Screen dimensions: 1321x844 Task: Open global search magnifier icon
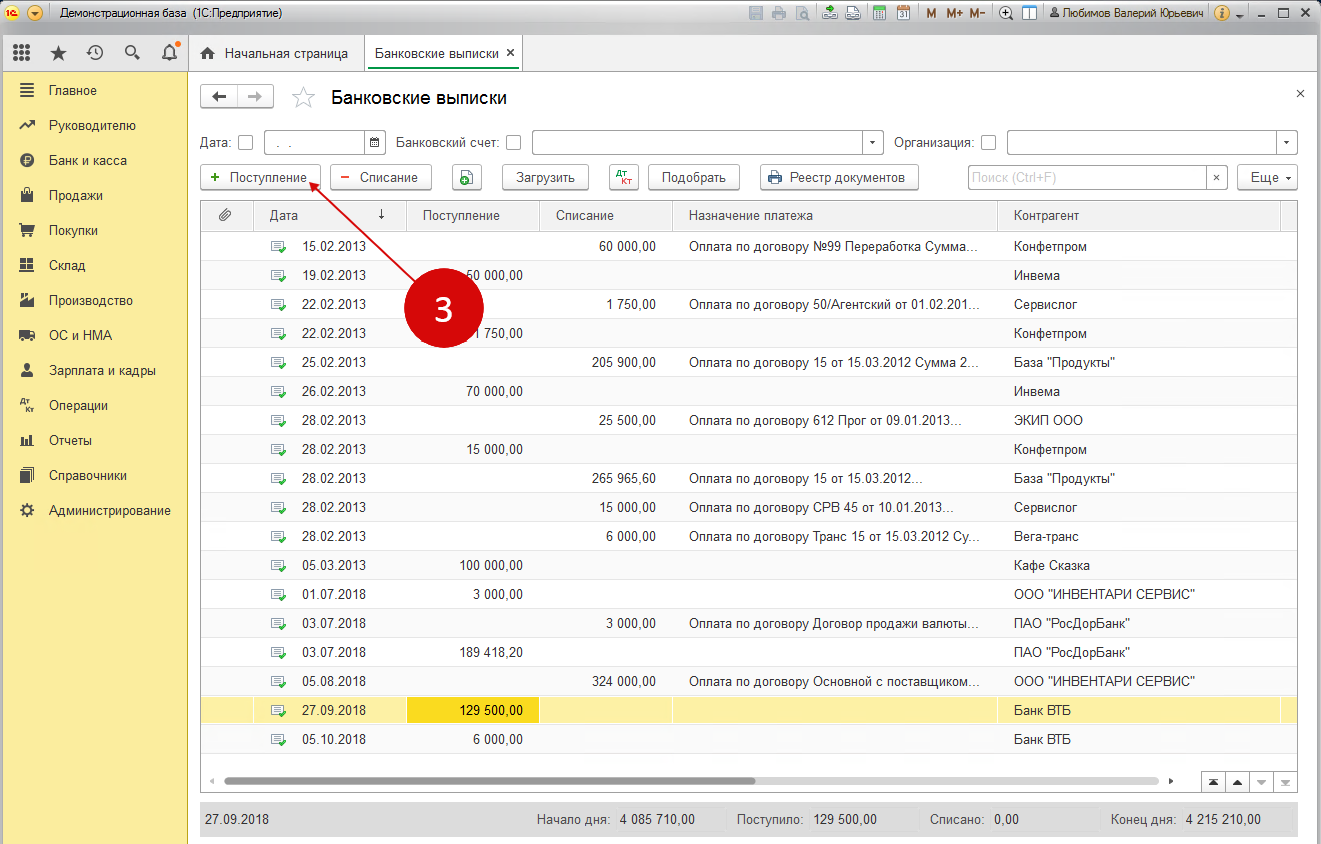click(x=132, y=53)
